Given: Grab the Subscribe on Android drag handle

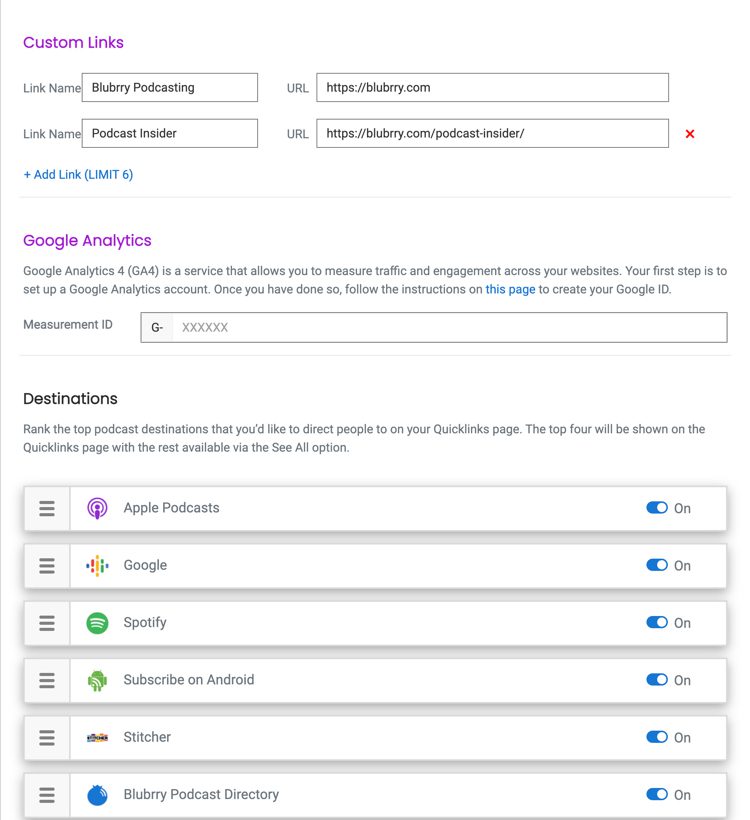Looking at the screenshot, I should pos(47,680).
